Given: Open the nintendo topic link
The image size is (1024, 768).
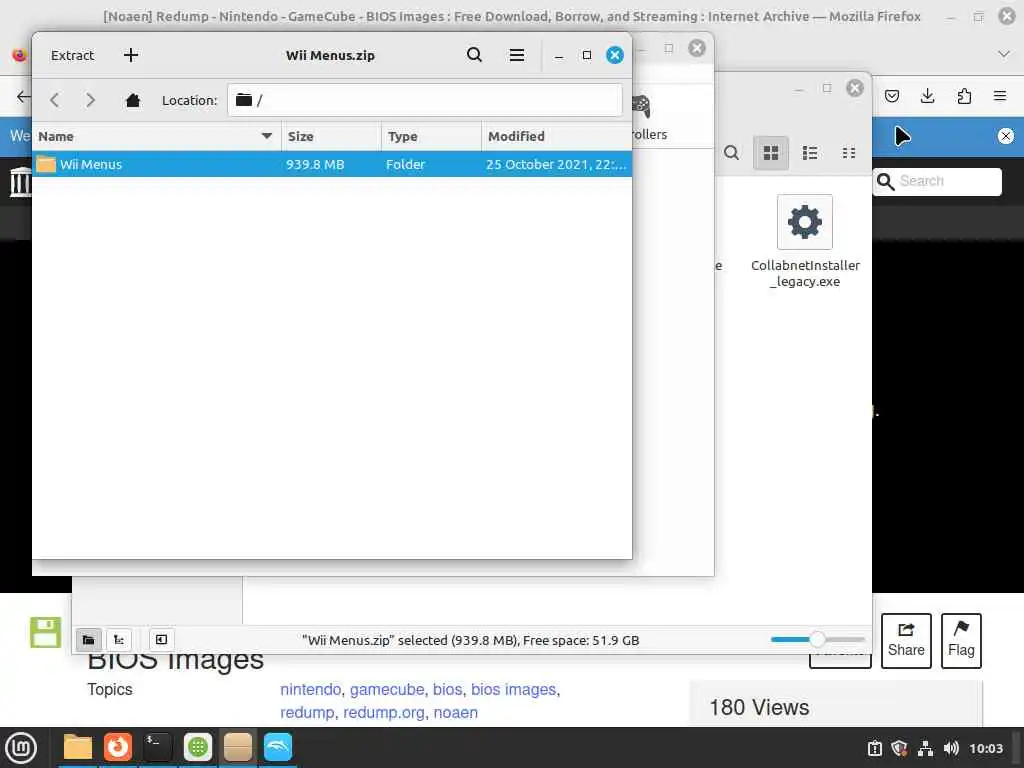Looking at the screenshot, I should click(x=310, y=690).
